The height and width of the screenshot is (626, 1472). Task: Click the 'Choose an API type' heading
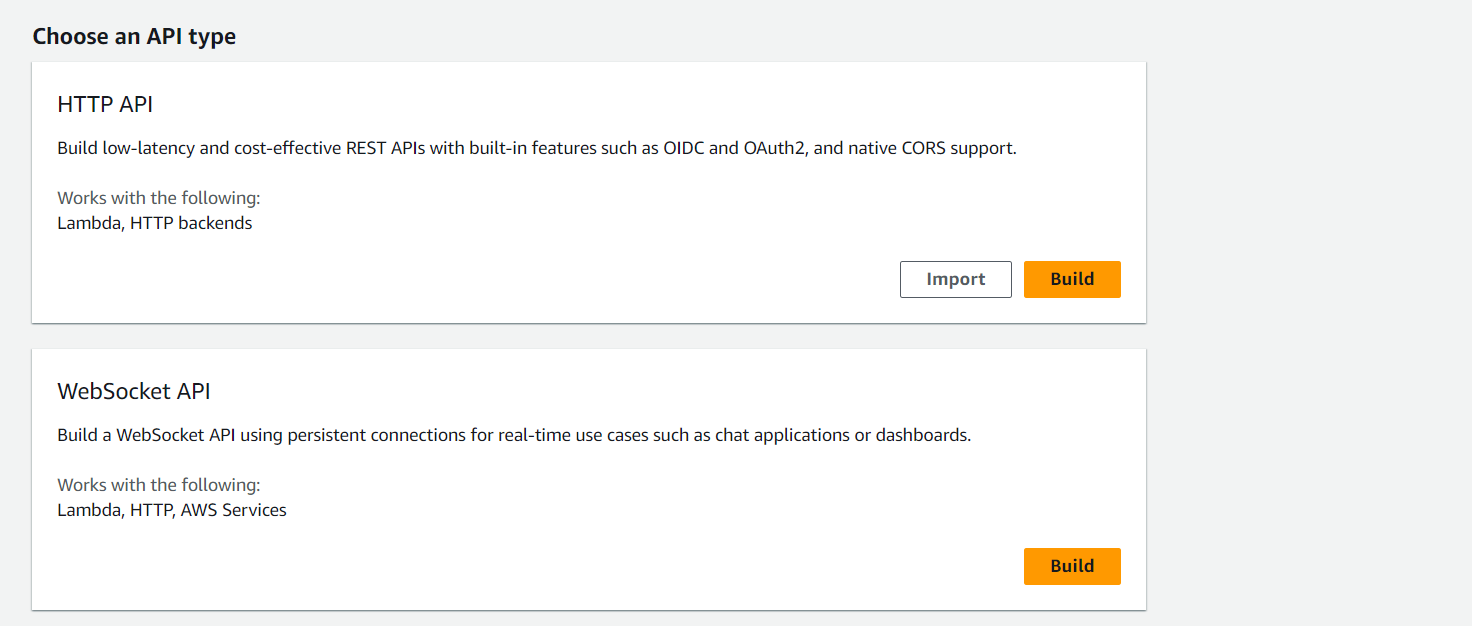pyautogui.click(x=134, y=37)
